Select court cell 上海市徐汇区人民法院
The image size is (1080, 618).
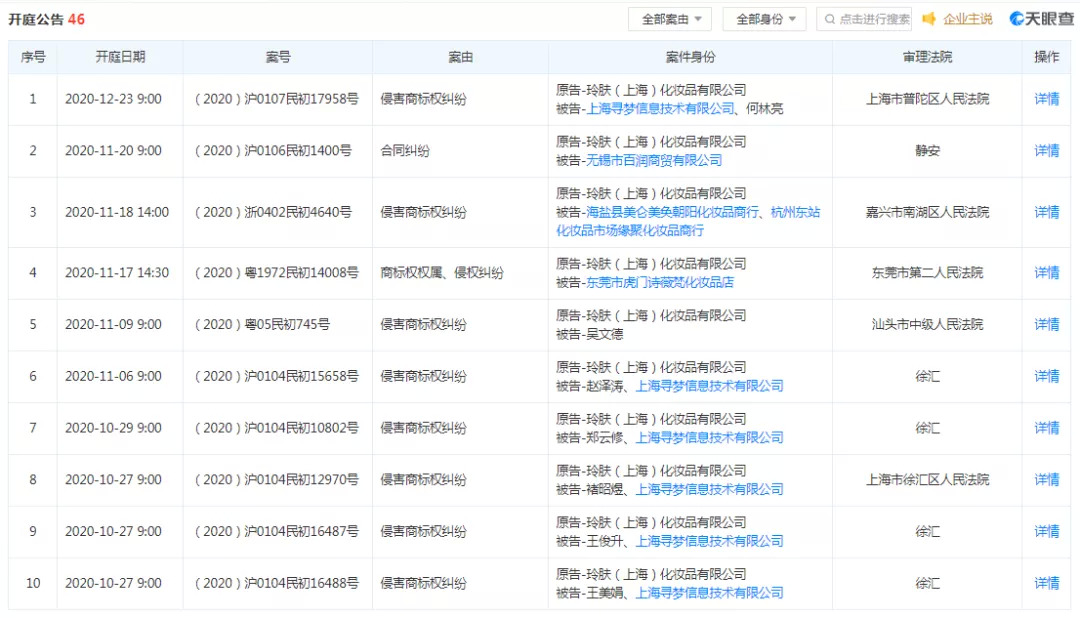pyautogui.click(x=927, y=480)
